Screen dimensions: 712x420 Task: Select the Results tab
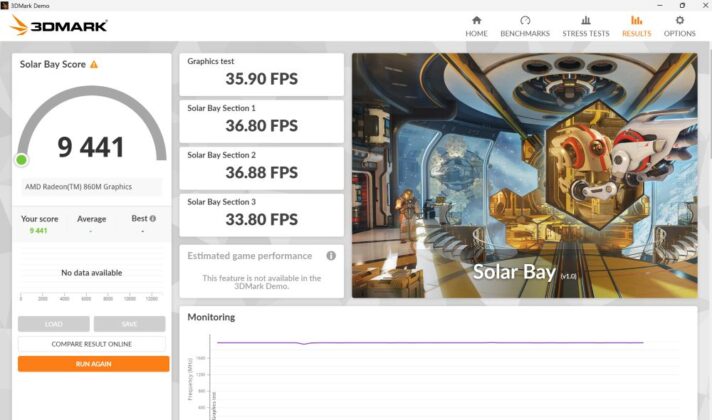pyautogui.click(x=636, y=26)
